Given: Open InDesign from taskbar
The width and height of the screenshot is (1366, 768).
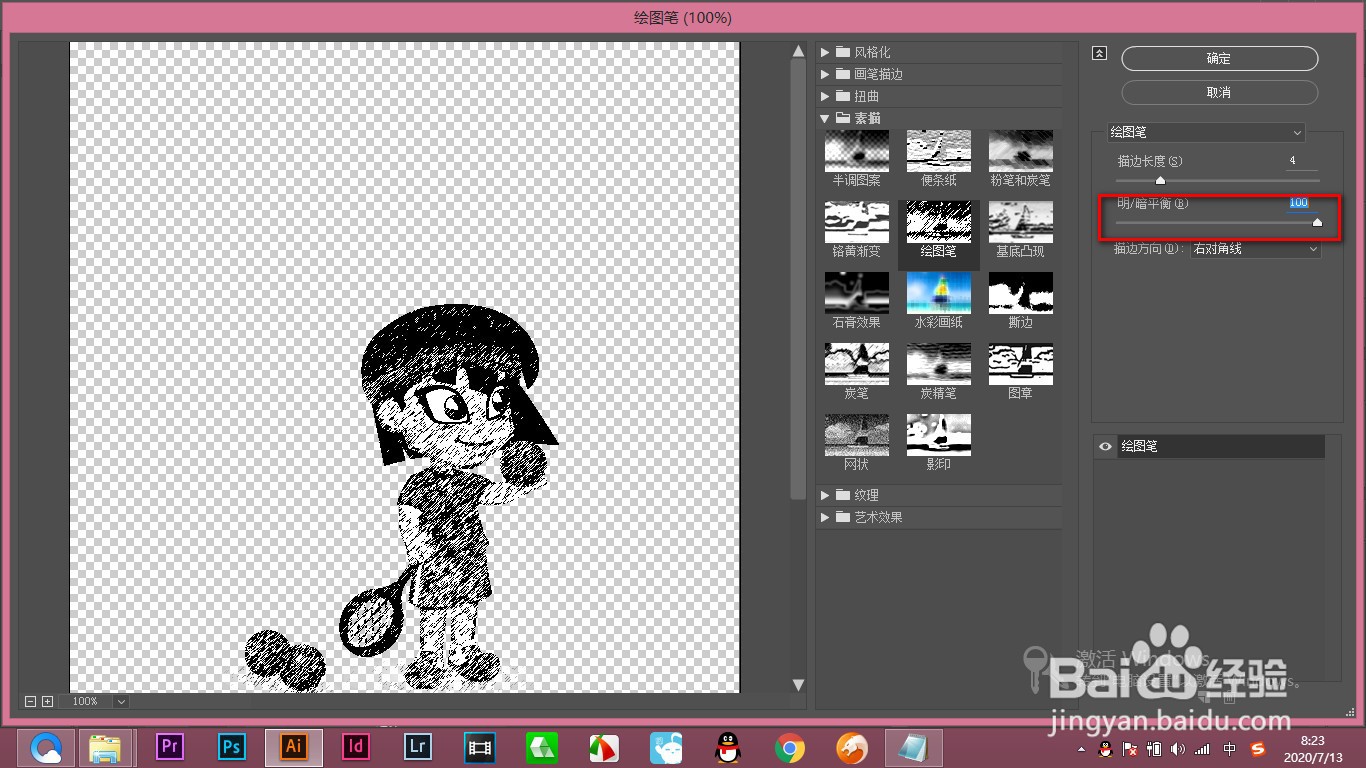Looking at the screenshot, I should [356, 746].
